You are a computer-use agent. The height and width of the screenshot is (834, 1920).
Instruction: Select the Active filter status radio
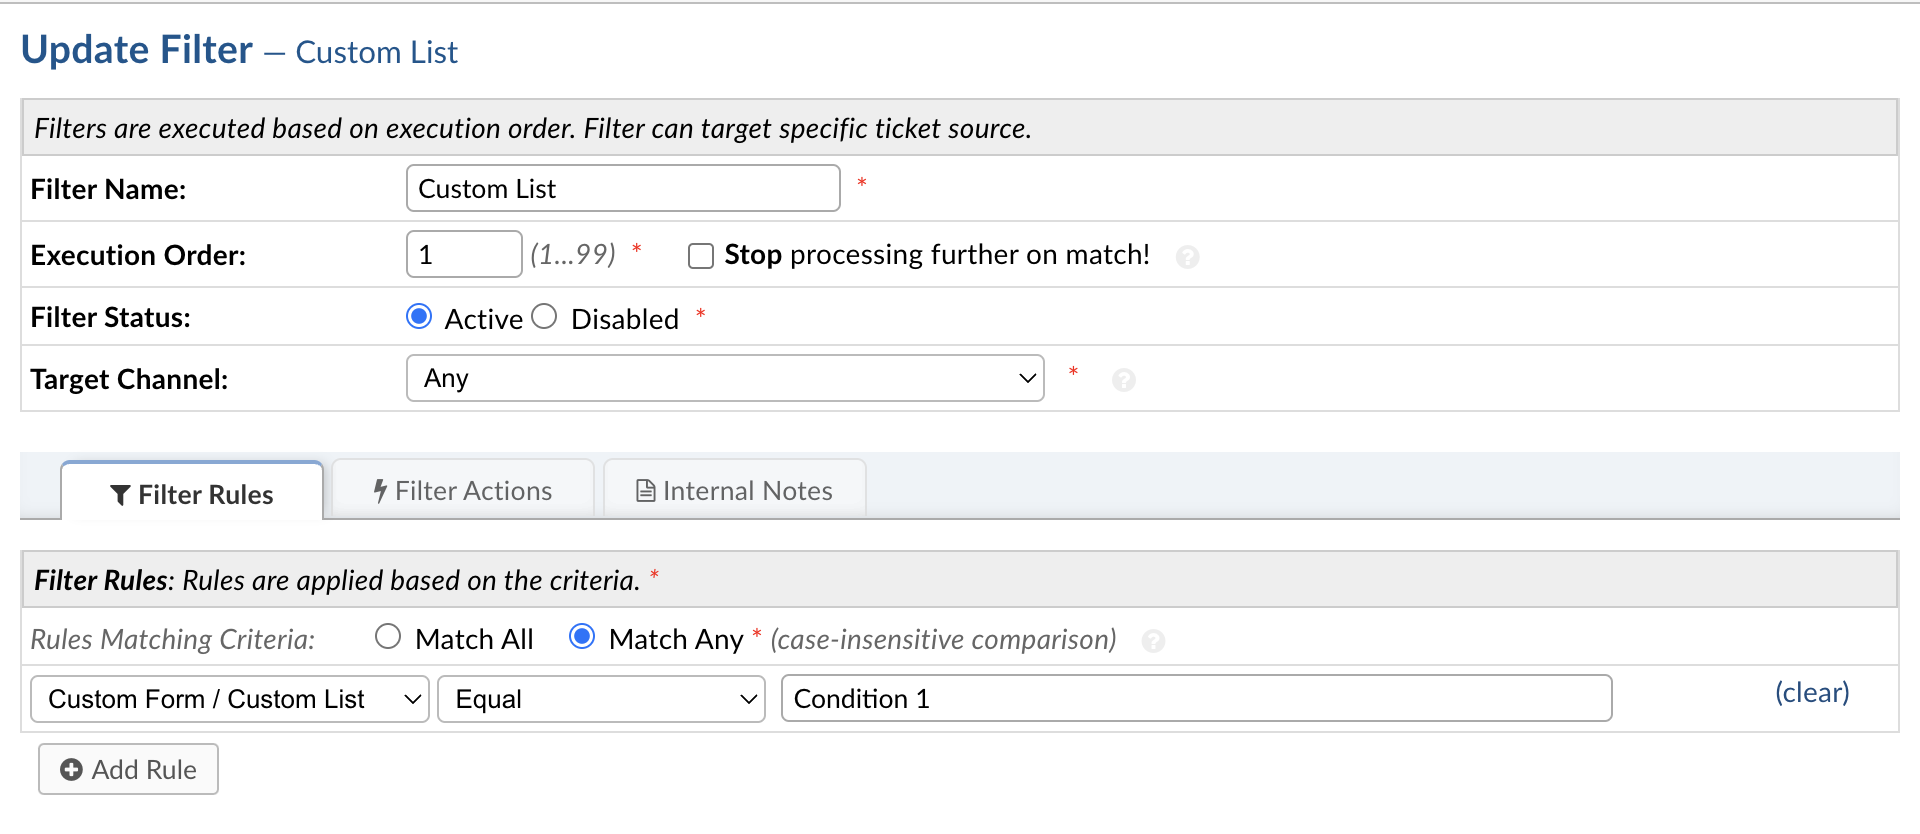point(419,317)
